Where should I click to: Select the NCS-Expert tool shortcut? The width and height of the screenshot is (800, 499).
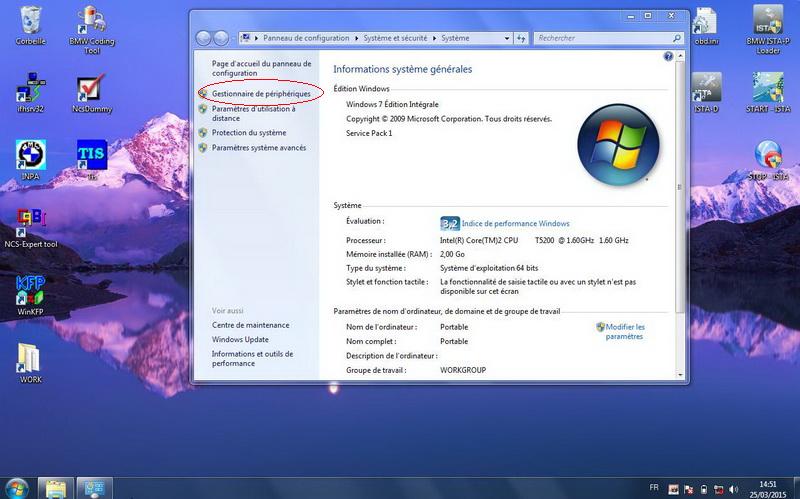(x=31, y=228)
